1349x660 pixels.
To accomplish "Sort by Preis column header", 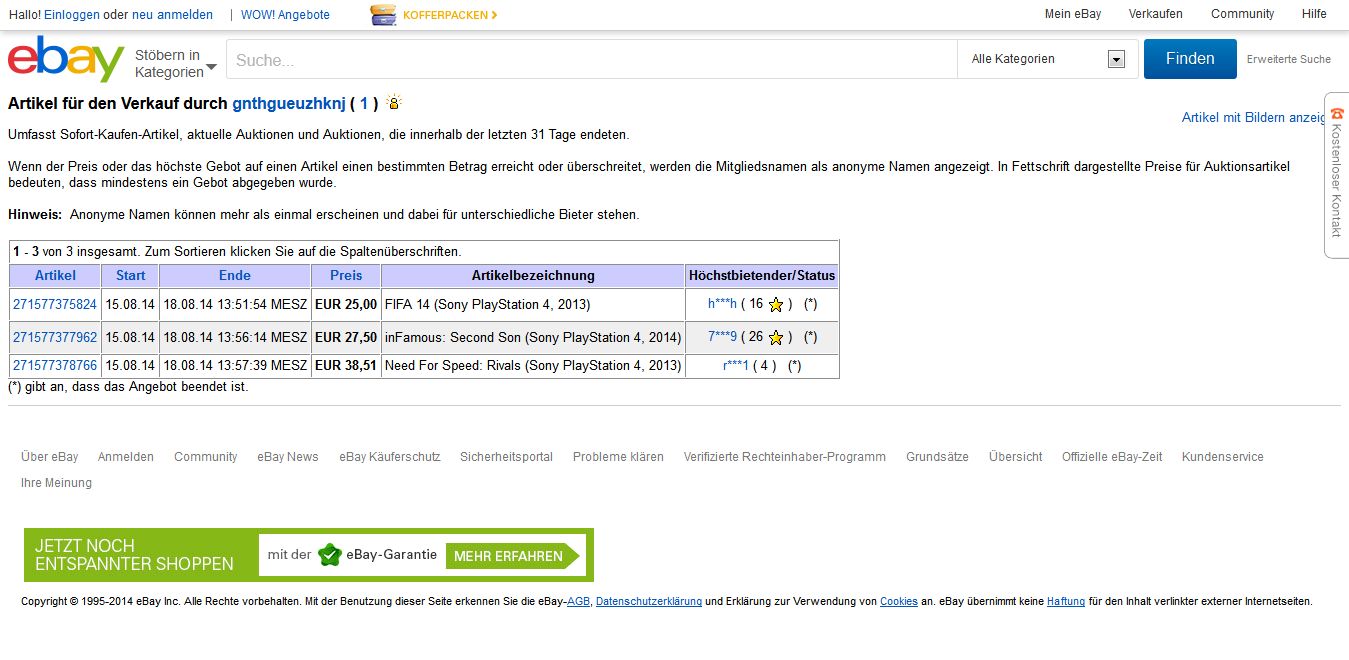I will 346,275.
